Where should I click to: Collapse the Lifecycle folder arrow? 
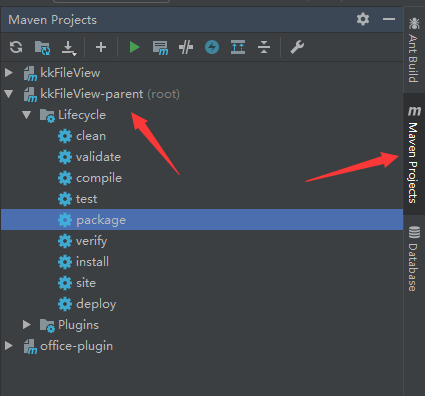(x=27, y=115)
